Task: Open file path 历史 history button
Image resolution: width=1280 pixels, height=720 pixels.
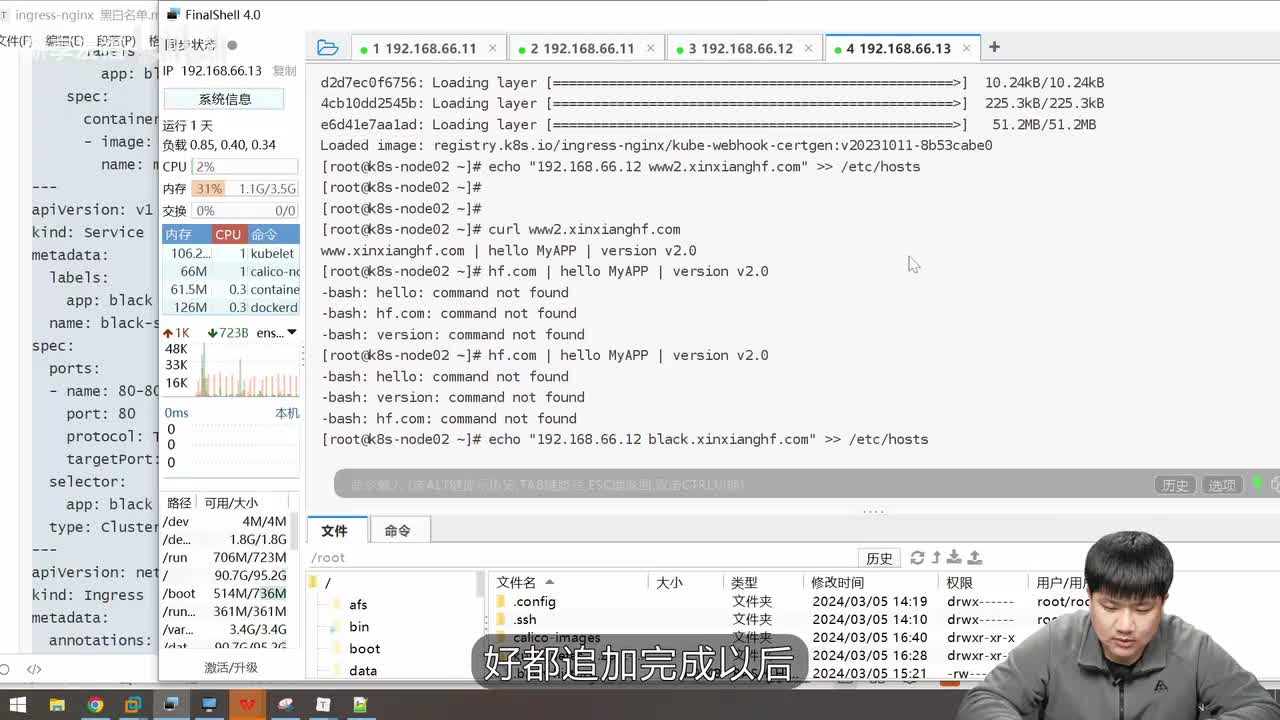Action: [x=879, y=558]
